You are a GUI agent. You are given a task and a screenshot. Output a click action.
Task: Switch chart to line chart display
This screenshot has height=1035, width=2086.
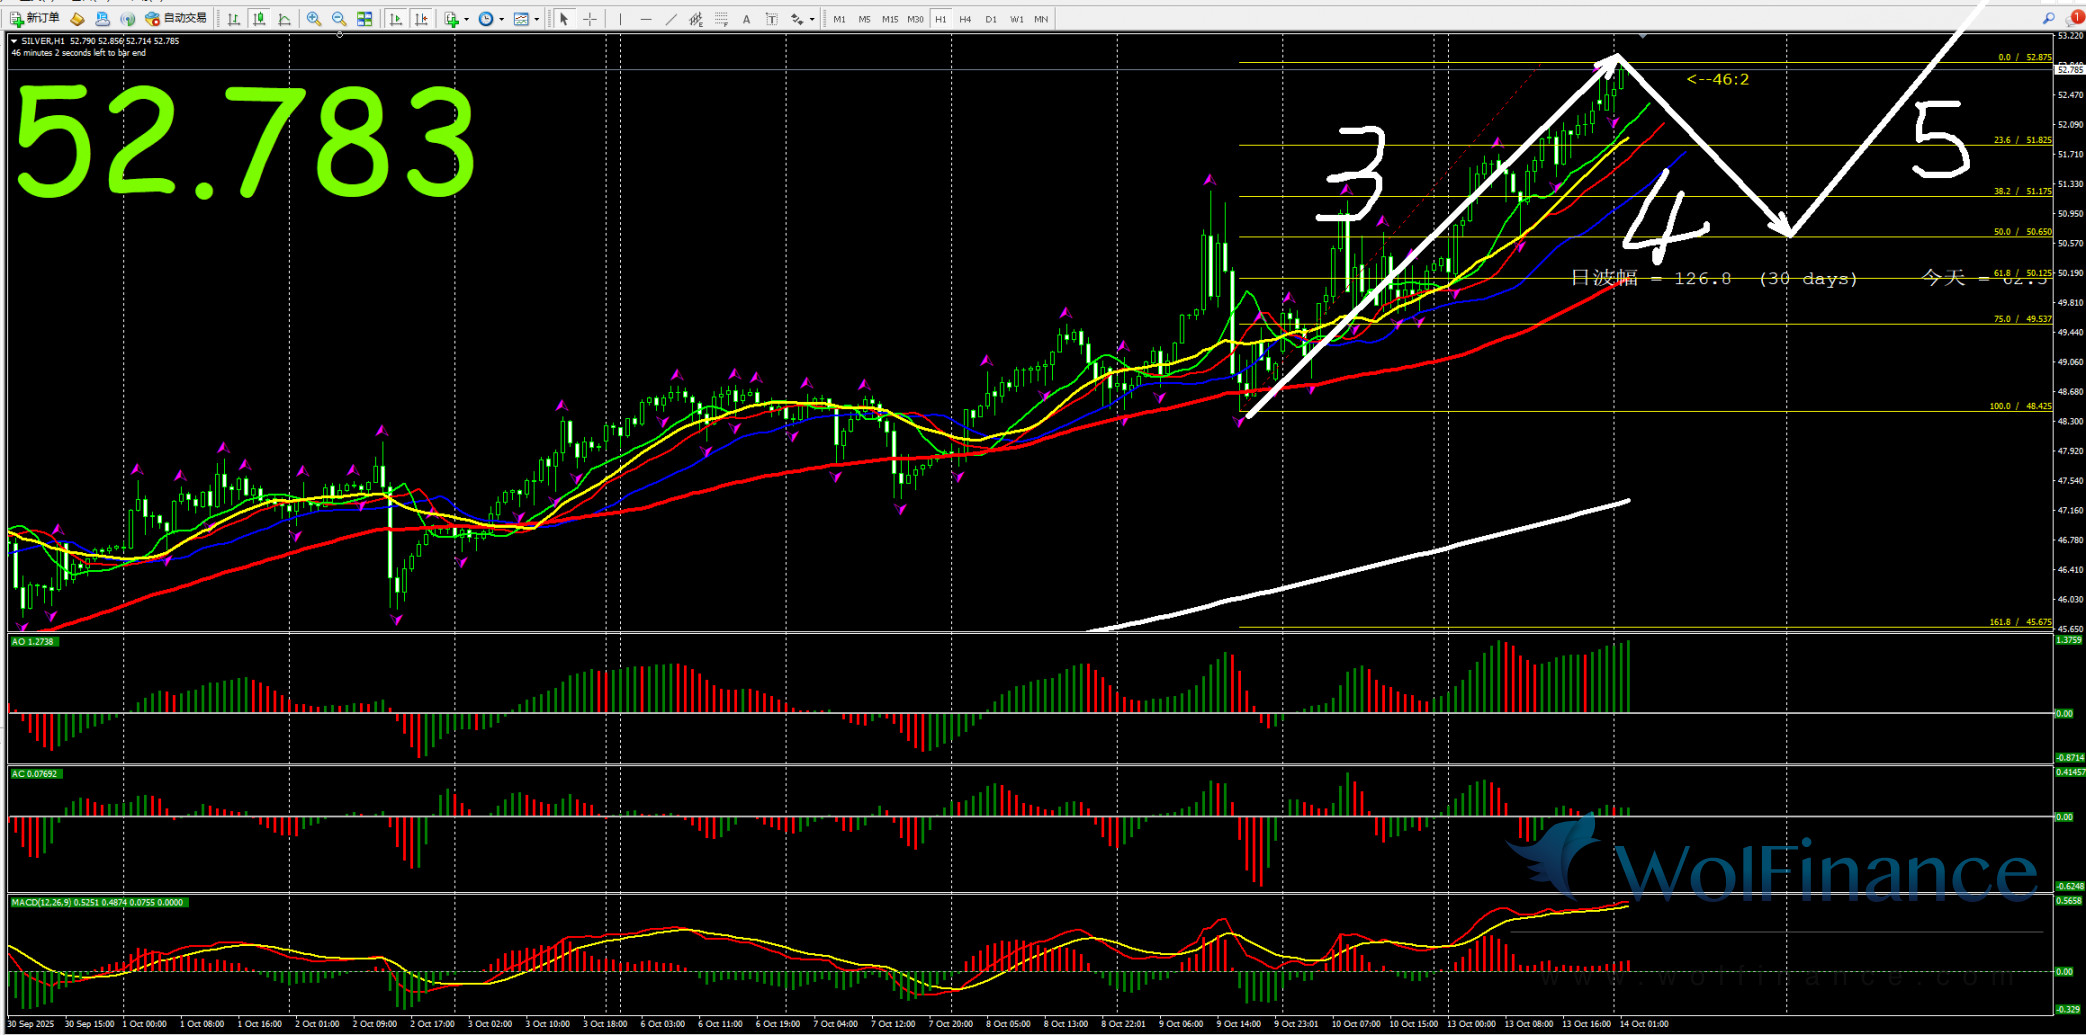pyautogui.click(x=285, y=19)
